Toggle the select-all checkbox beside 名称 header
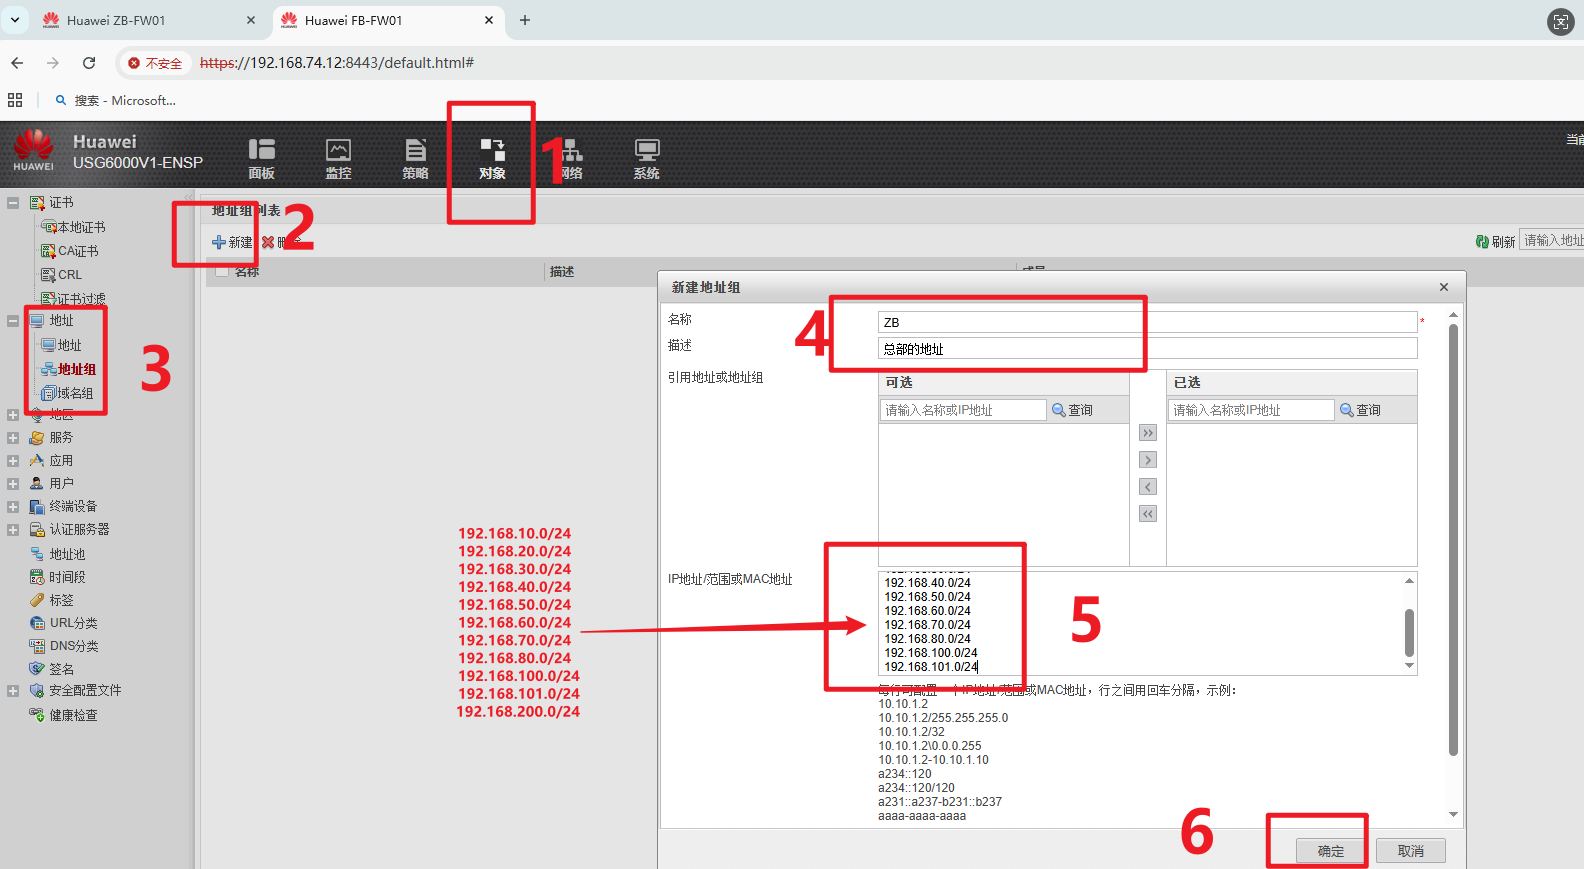The height and width of the screenshot is (869, 1584). [222, 271]
